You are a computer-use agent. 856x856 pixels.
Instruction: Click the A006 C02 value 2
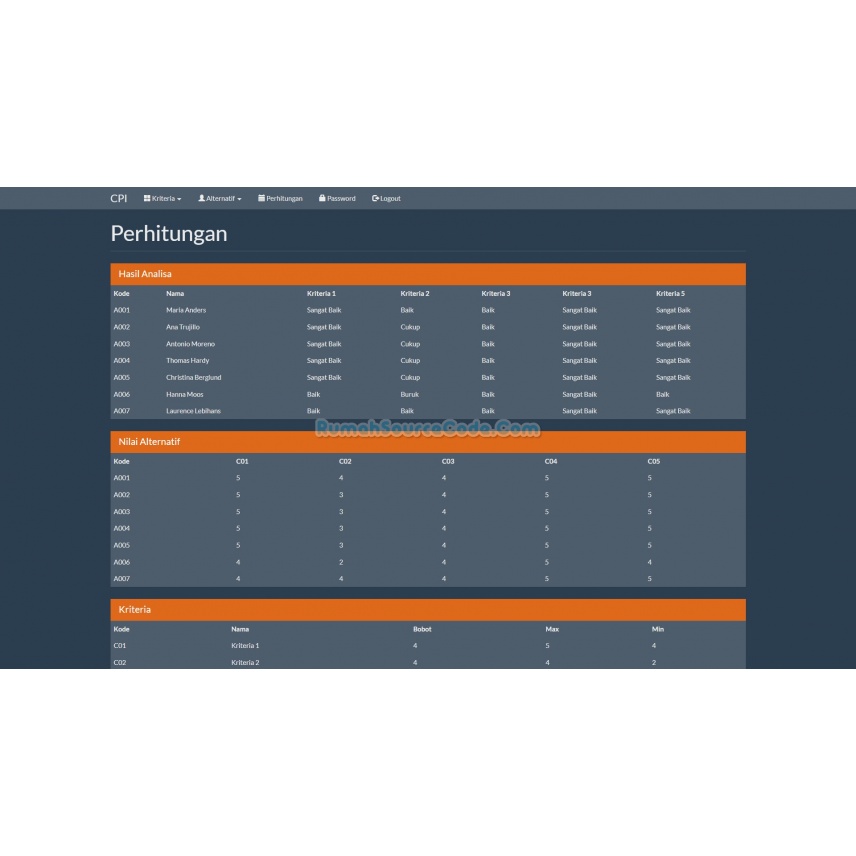[341, 562]
